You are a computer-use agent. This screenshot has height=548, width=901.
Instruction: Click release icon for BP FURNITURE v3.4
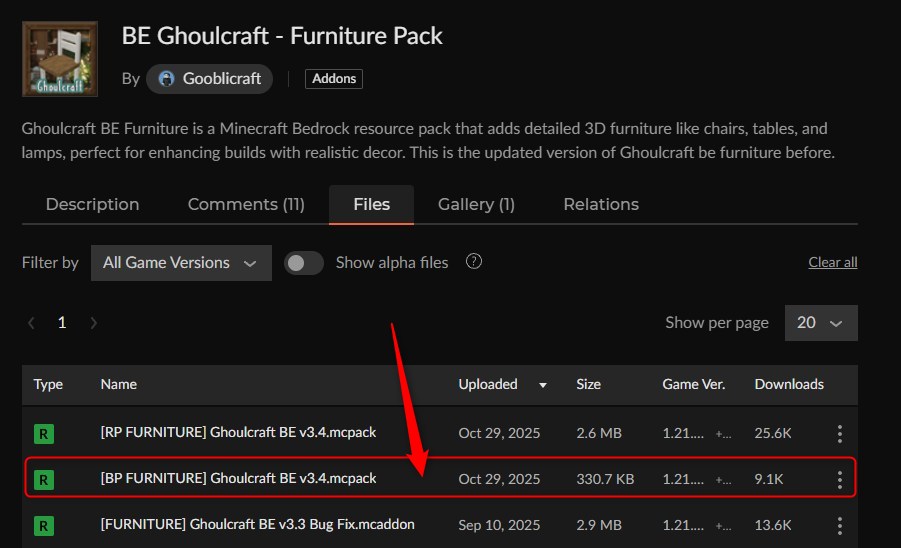point(44,480)
